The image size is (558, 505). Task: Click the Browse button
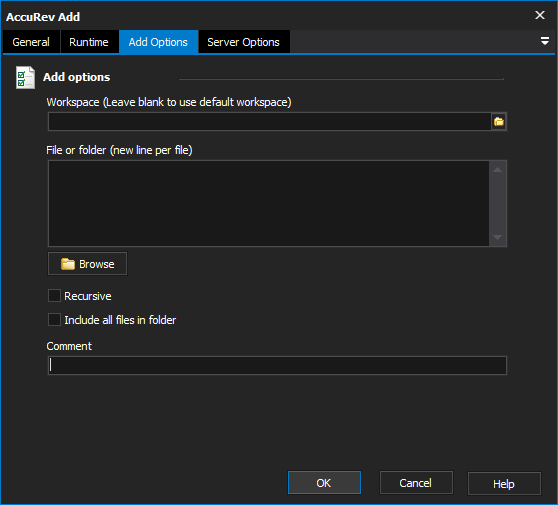coord(88,264)
